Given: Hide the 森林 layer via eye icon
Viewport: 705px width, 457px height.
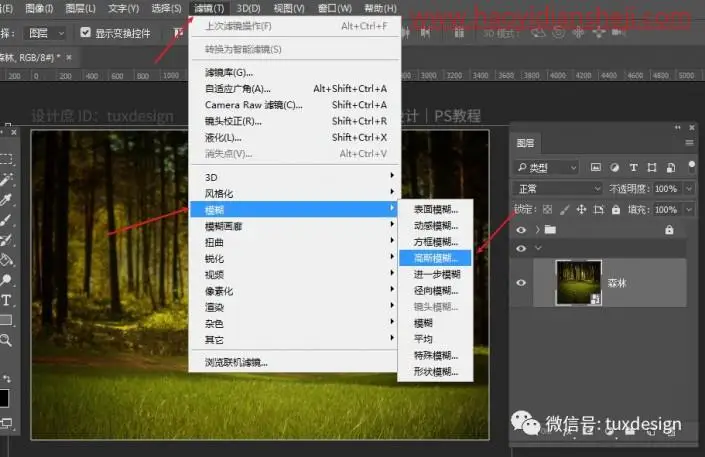Looking at the screenshot, I should point(521,283).
